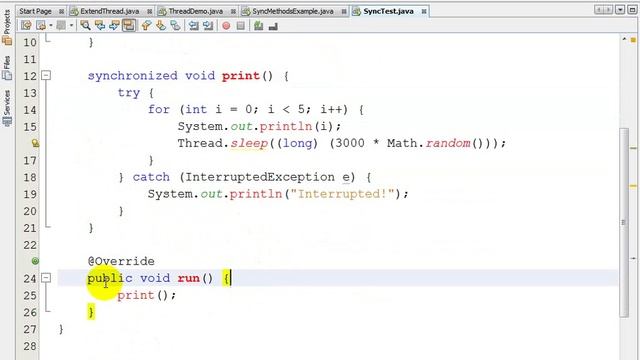The height and width of the screenshot is (360, 640).
Task: Open the document list dropdown button
Action: (x=620, y=10)
